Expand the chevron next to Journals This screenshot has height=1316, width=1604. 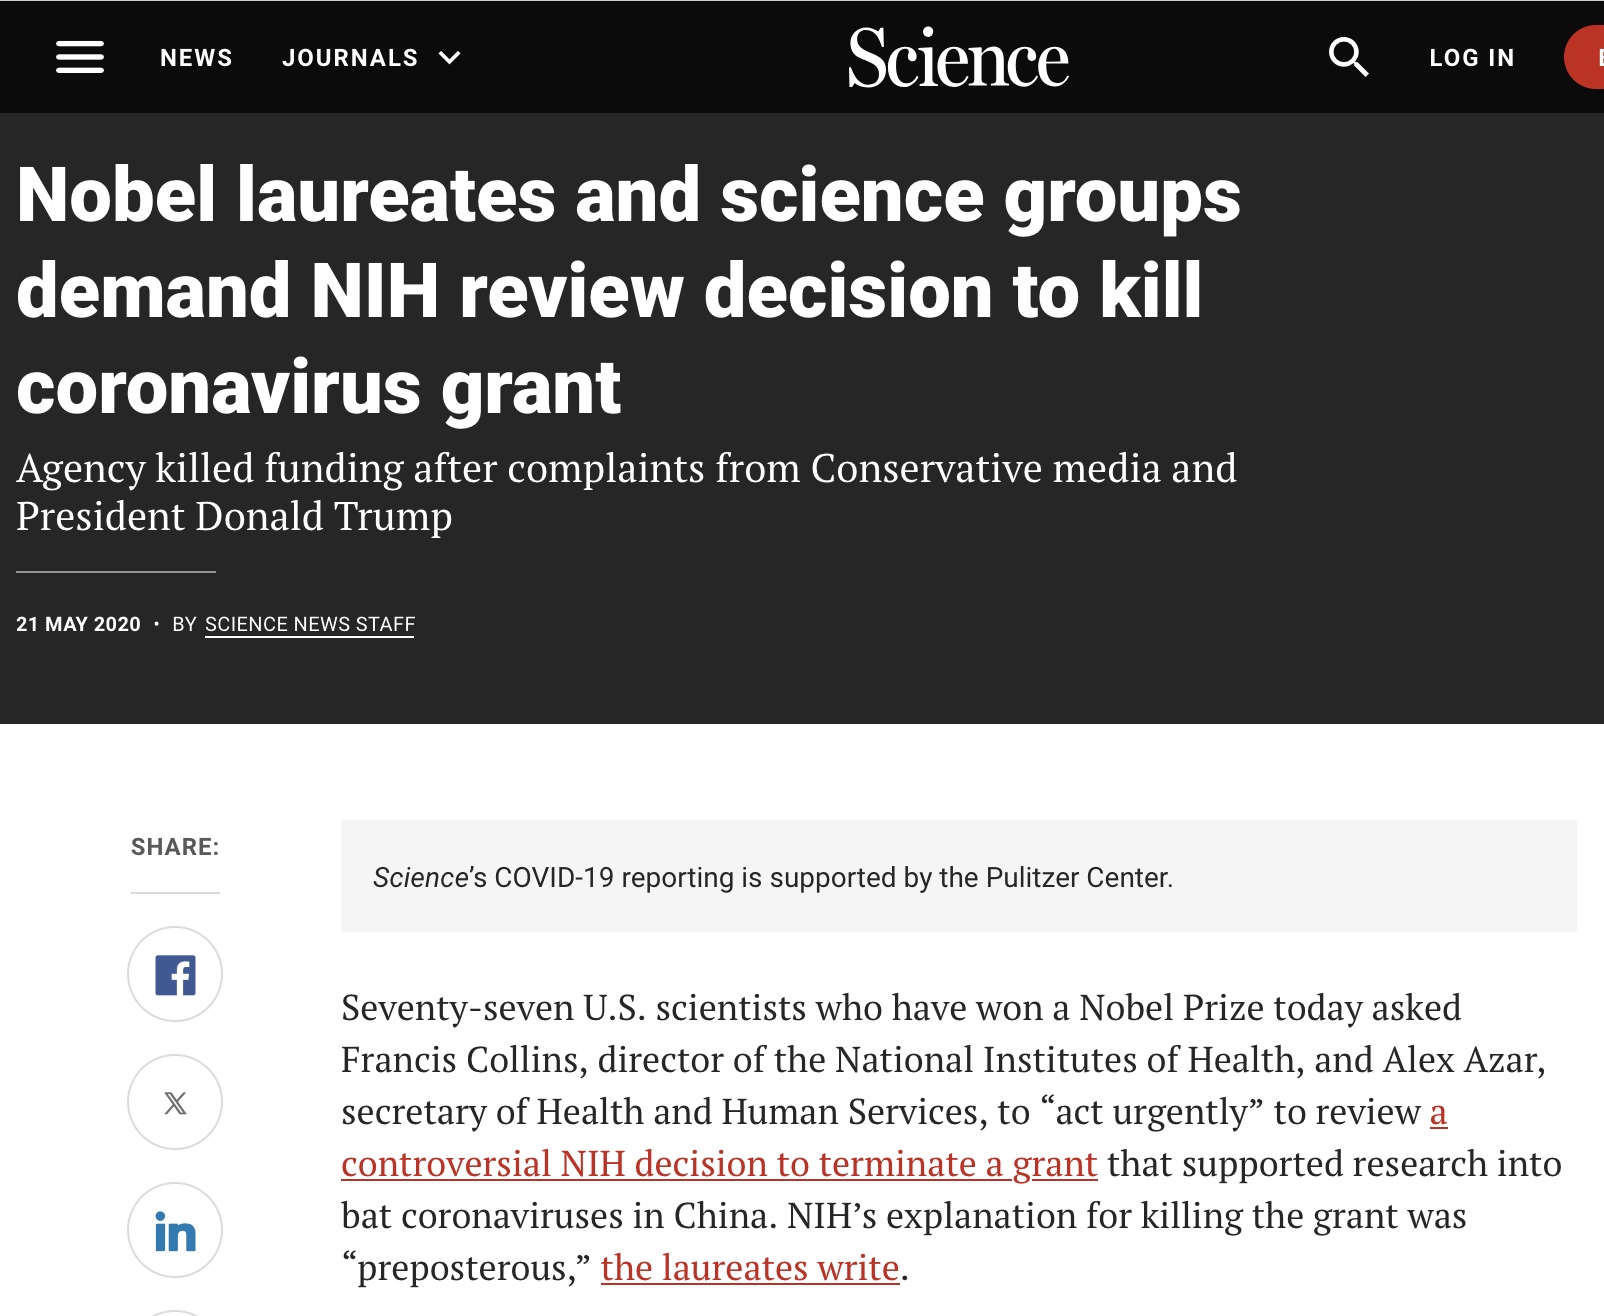coord(450,58)
